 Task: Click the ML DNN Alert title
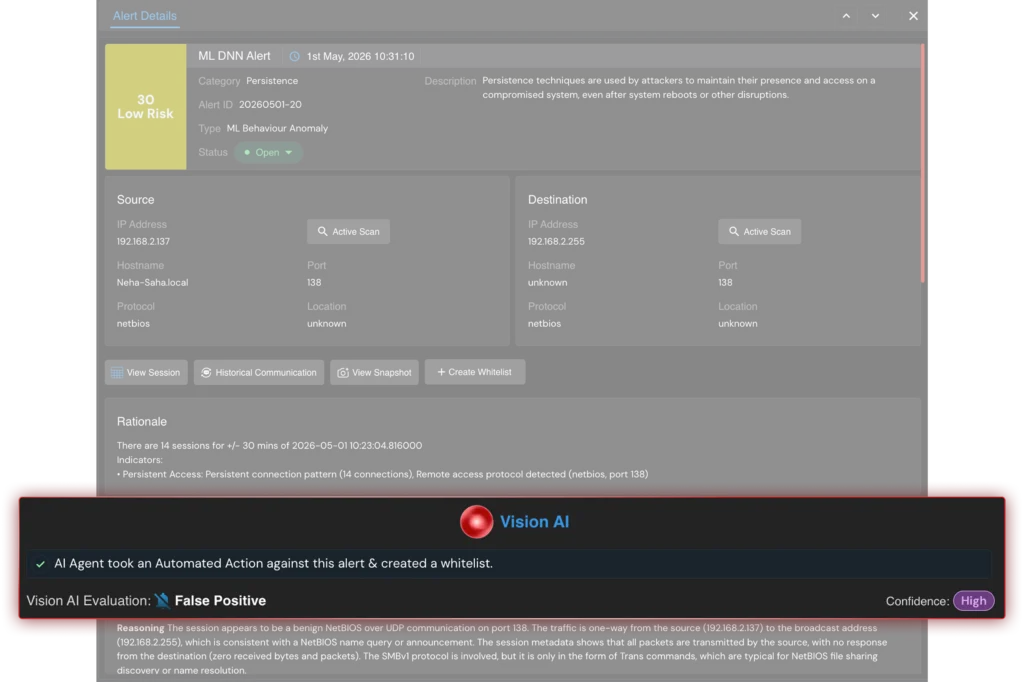pyautogui.click(x=234, y=56)
